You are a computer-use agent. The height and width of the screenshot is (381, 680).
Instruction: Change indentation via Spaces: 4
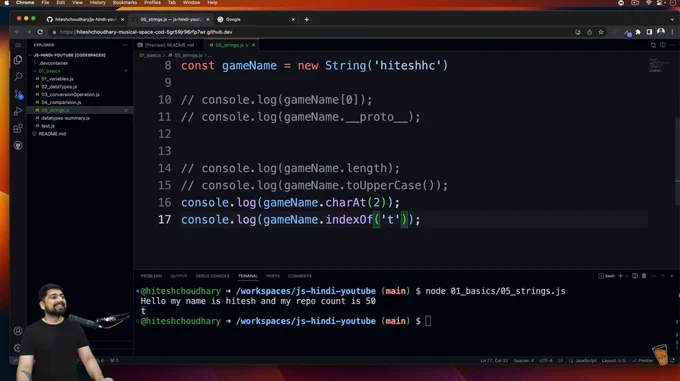tap(524, 361)
